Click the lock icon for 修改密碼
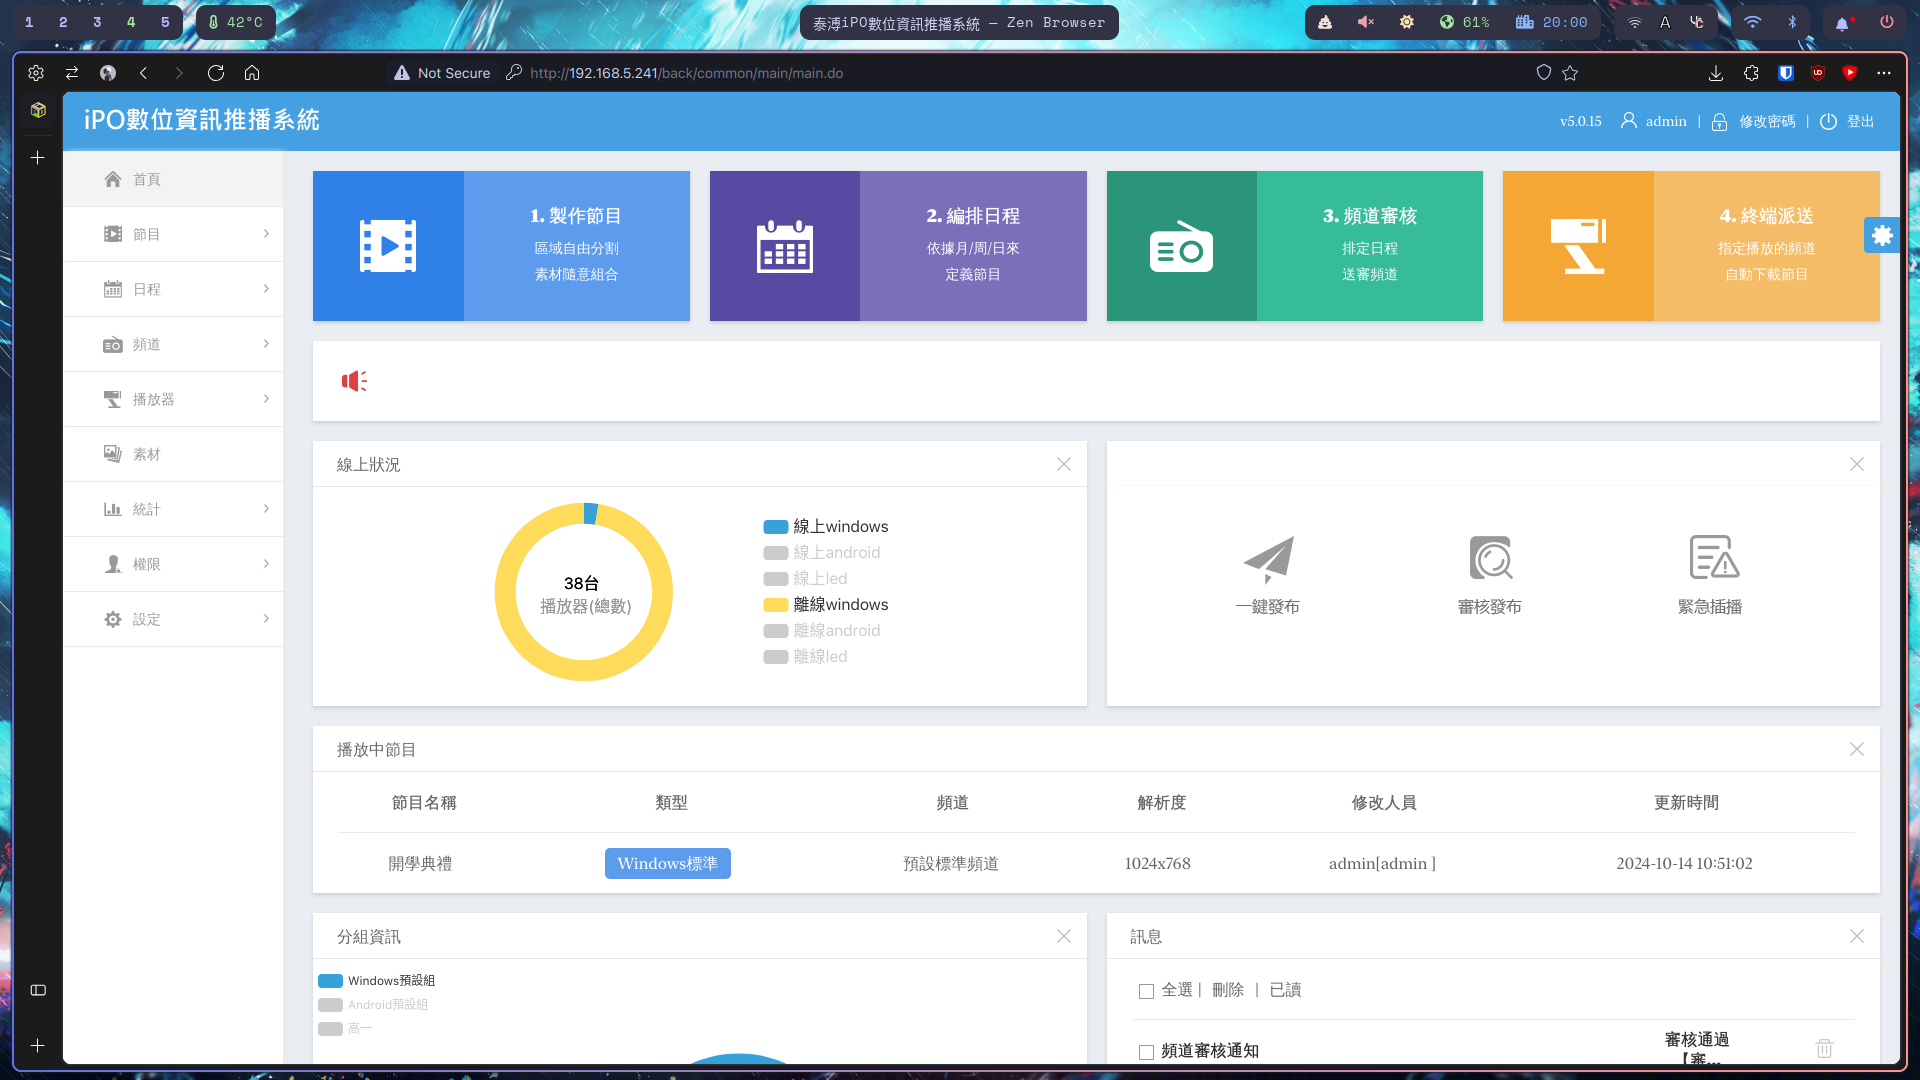1920x1080 pixels. [x=1719, y=122]
